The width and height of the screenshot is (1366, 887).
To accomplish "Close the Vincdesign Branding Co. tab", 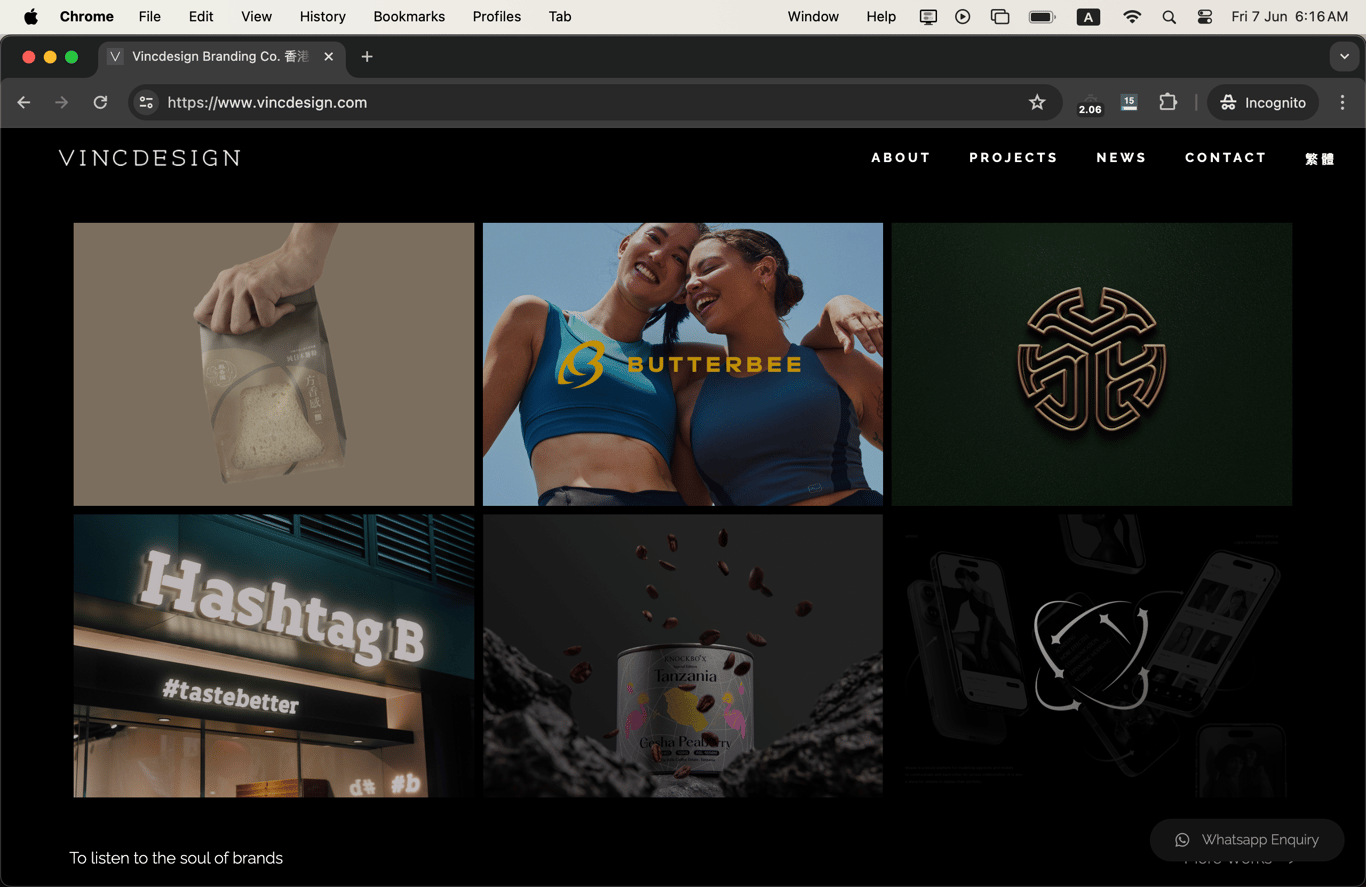I will 328,57.
